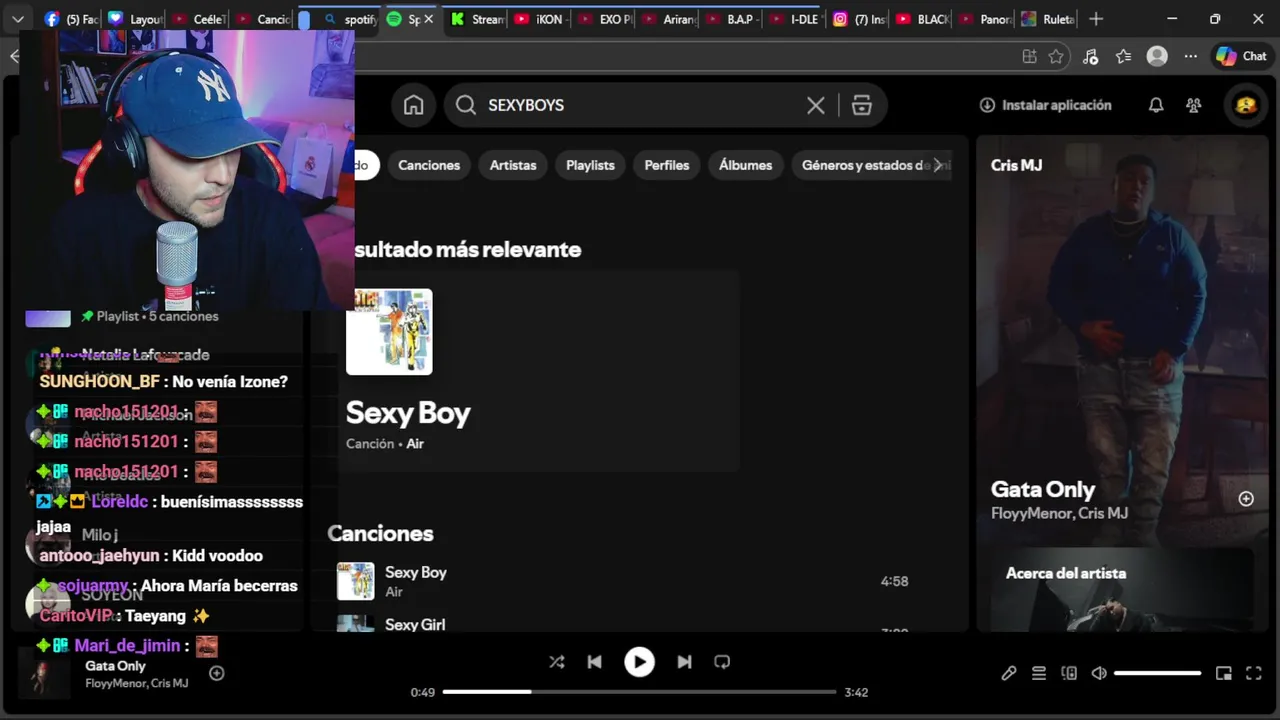1280x720 pixels.
Task: Open browser settings and more menu
Action: pyautogui.click(x=1190, y=57)
